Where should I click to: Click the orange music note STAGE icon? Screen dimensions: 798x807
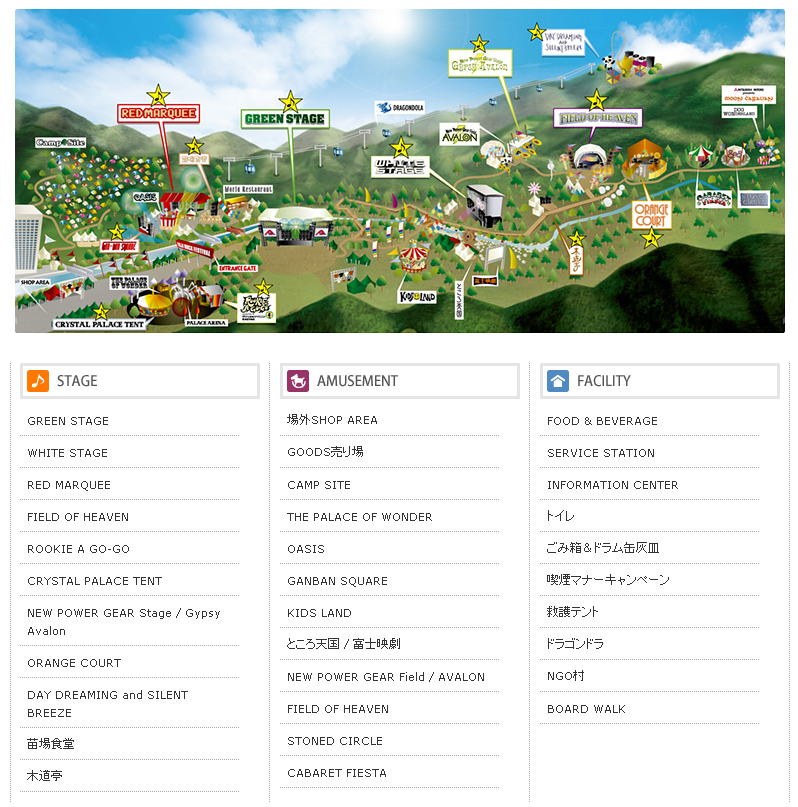(38, 381)
